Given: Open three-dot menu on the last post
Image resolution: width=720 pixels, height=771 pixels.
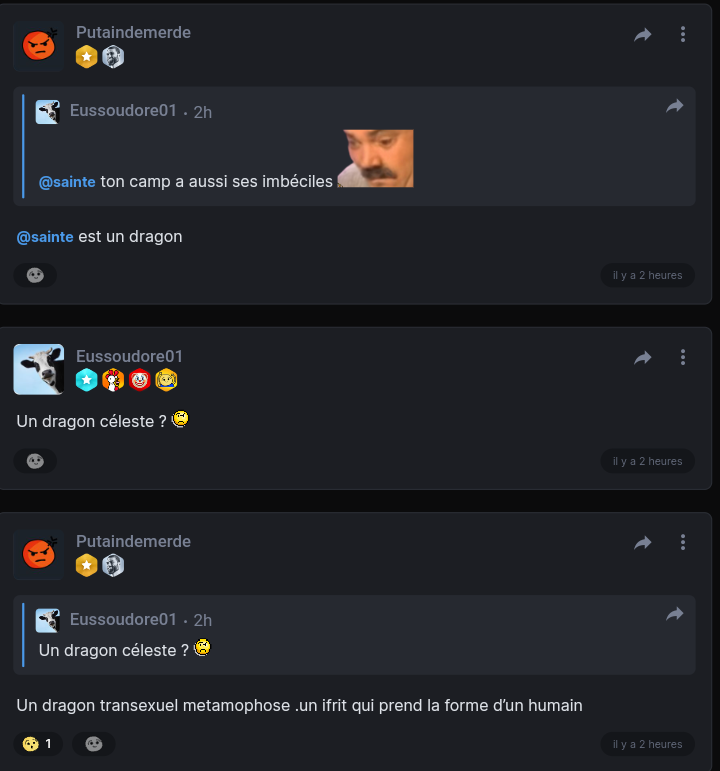Looking at the screenshot, I should pos(683,542).
